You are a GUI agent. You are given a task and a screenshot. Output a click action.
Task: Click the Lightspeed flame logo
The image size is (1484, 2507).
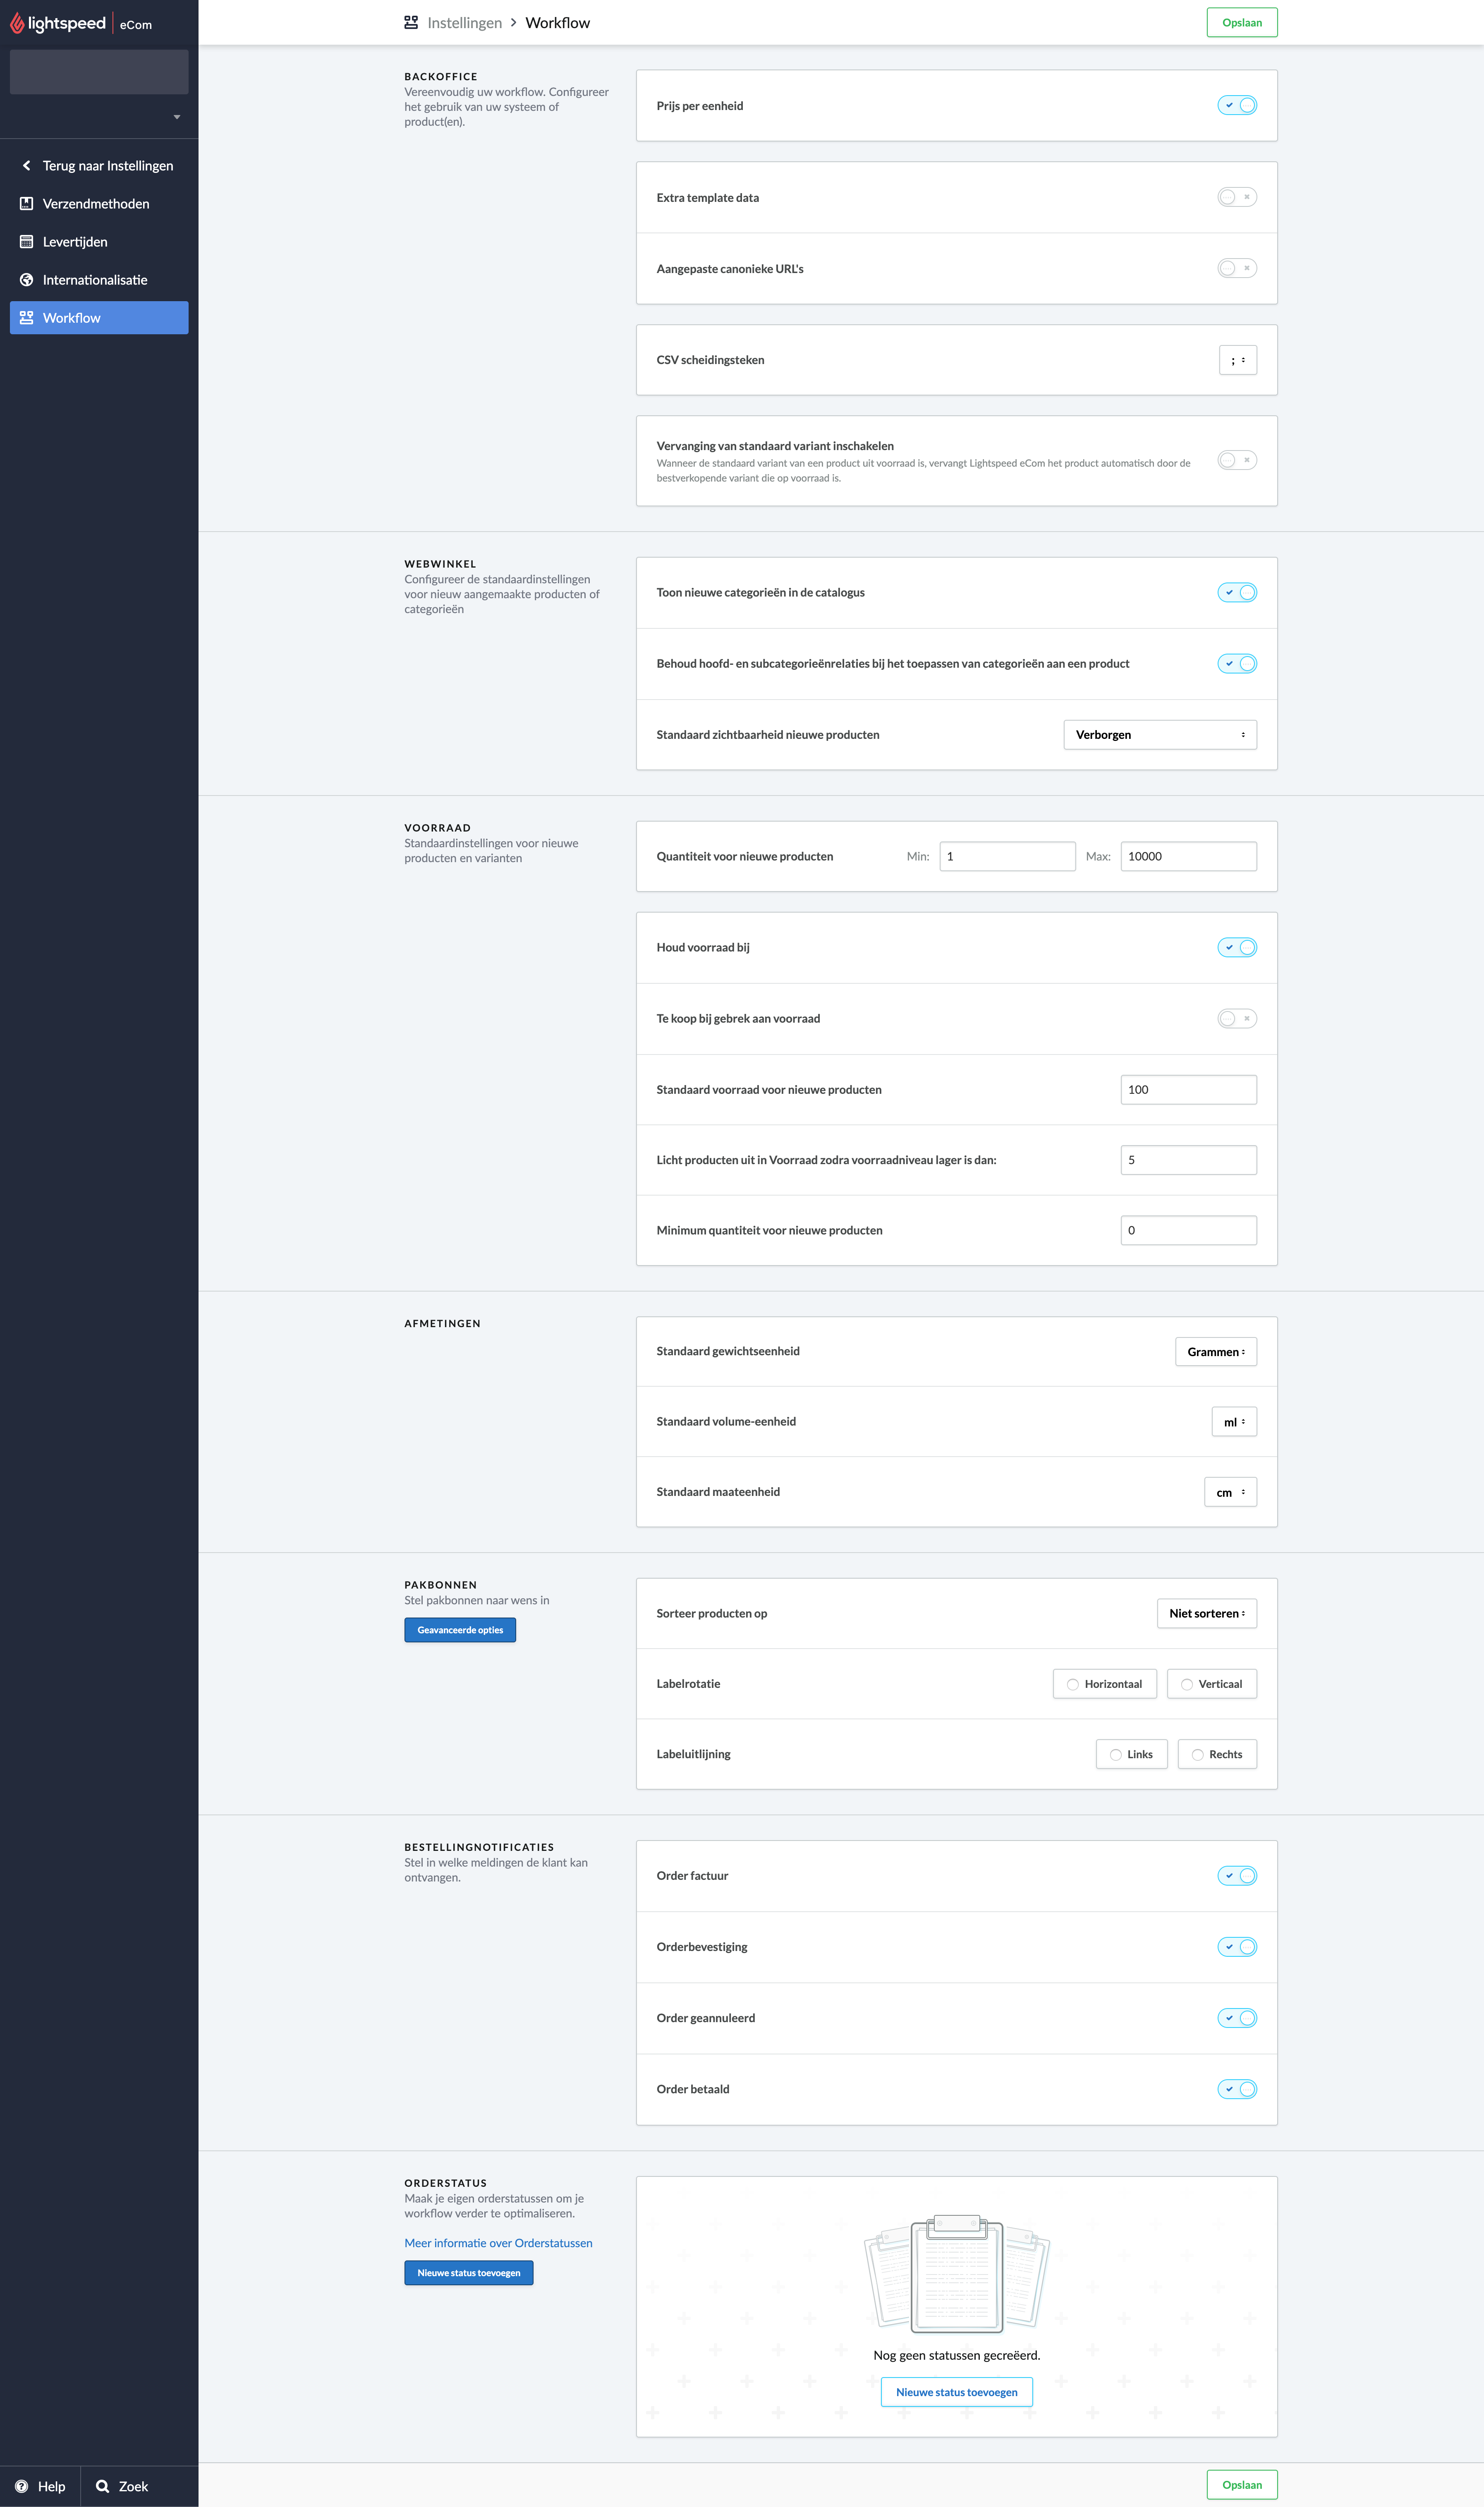(x=17, y=23)
